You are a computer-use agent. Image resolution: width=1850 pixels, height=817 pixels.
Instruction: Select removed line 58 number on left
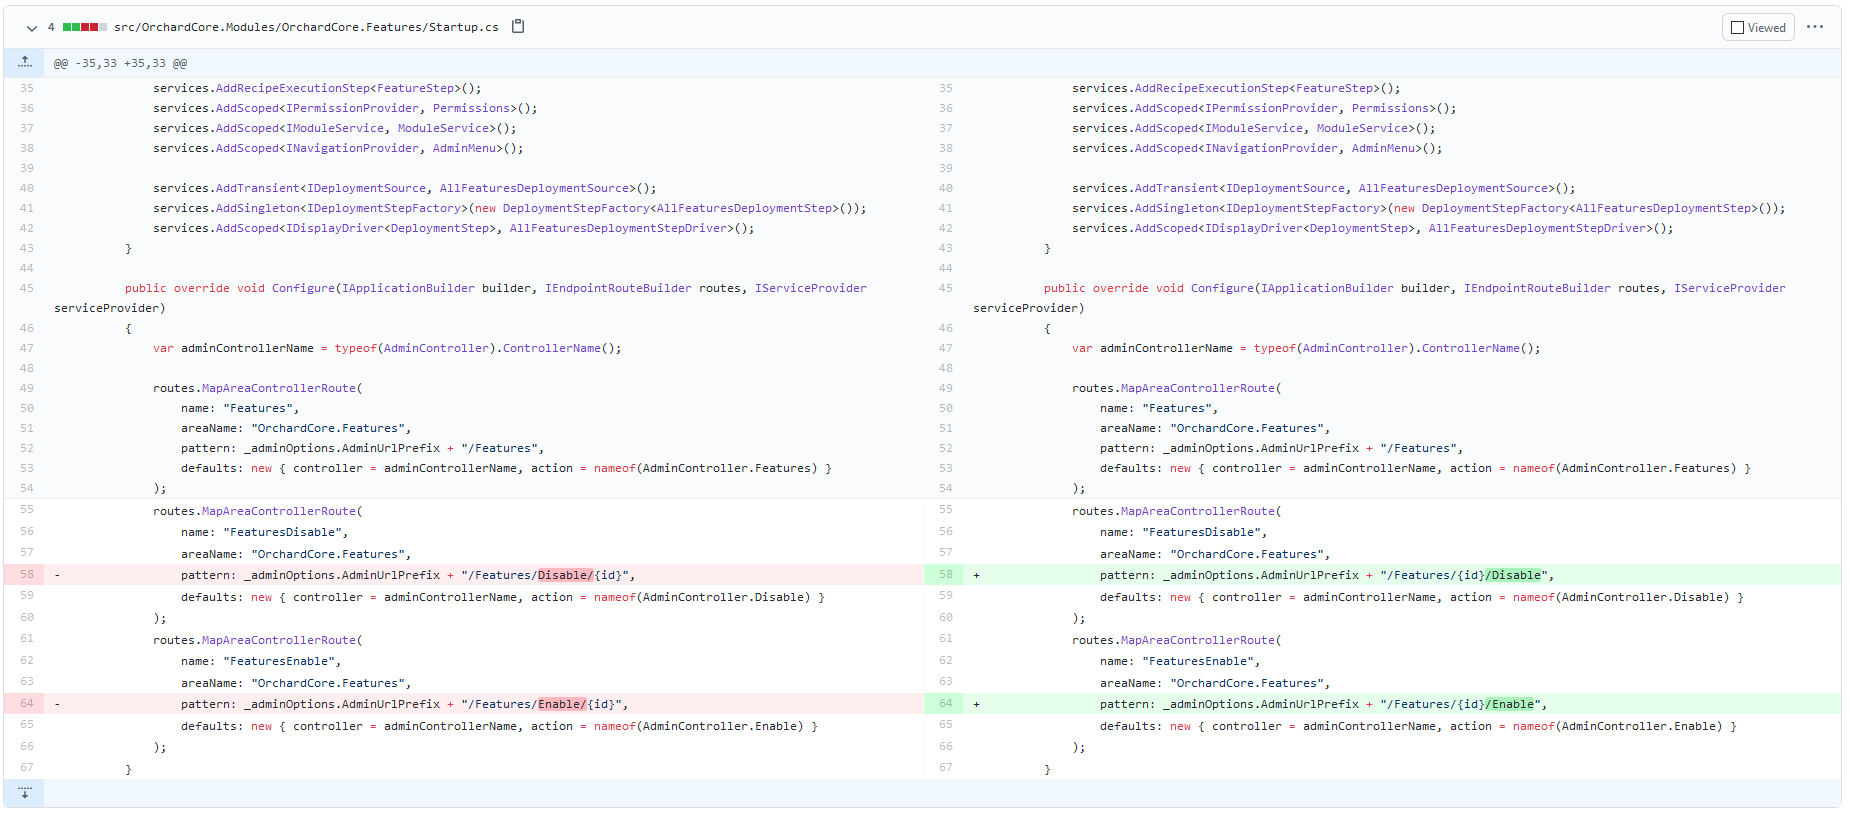26,575
